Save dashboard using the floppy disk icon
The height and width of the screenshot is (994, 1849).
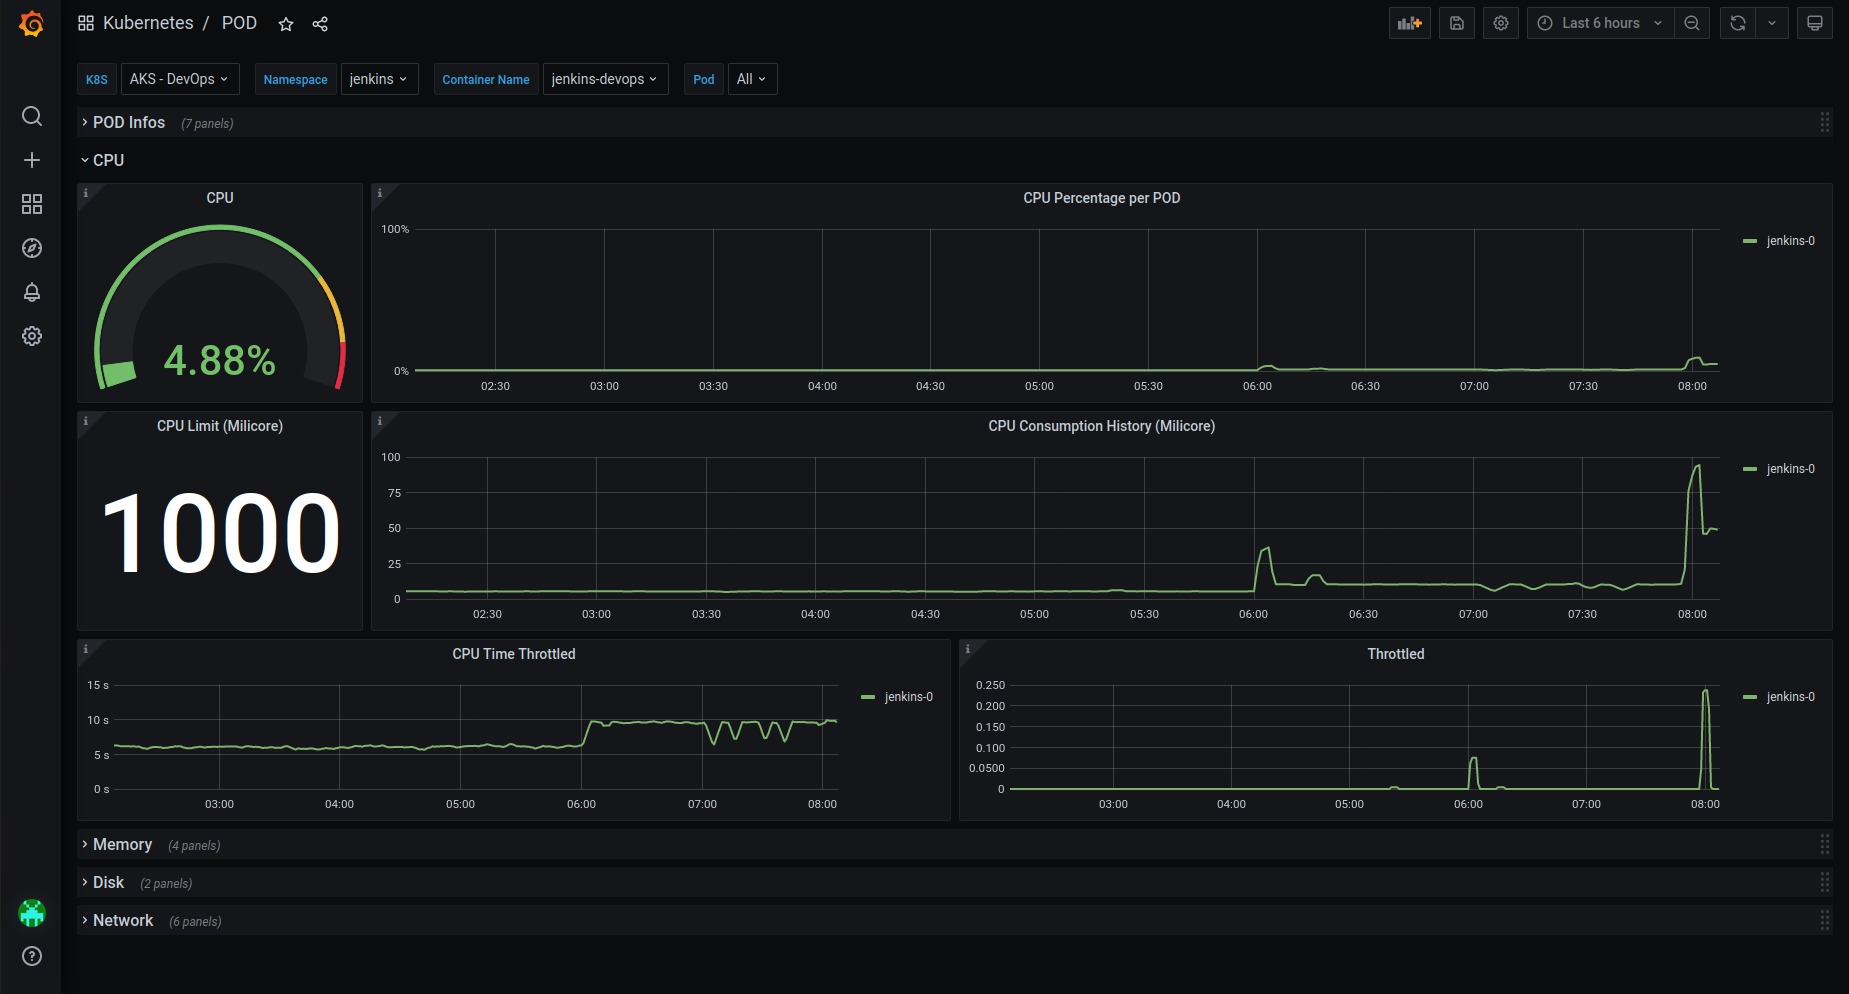pyautogui.click(x=1457, y=23)
